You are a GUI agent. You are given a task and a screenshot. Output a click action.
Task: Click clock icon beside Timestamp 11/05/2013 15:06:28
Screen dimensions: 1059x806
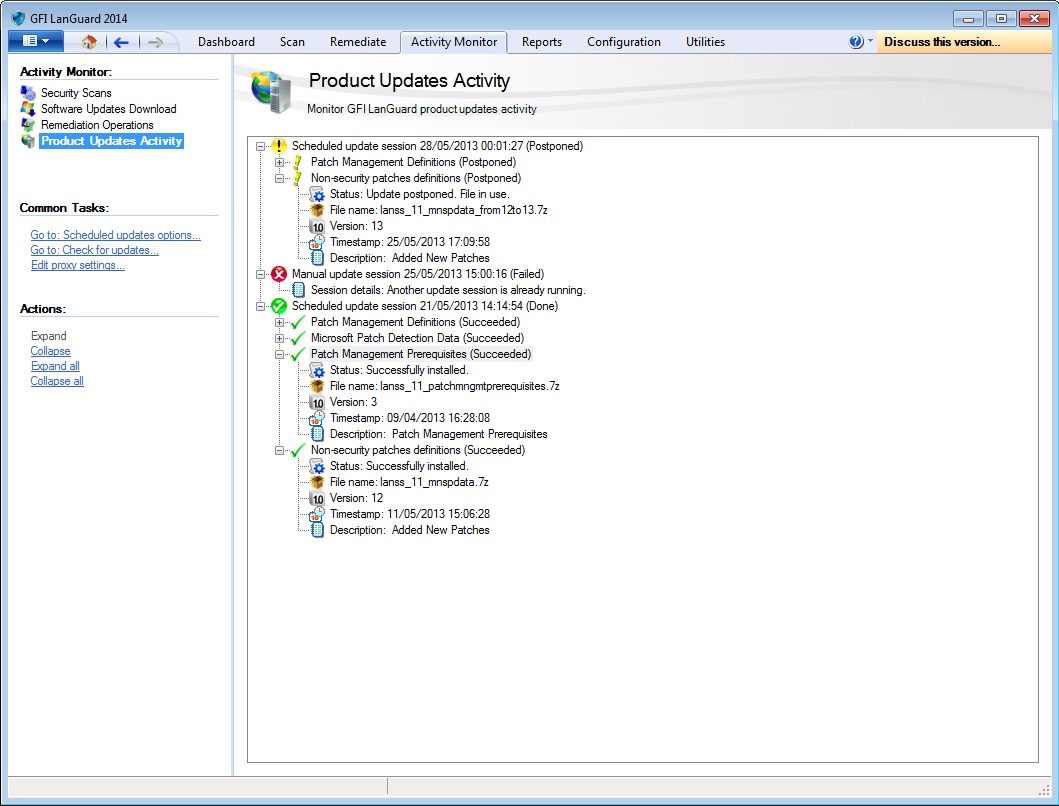[317, 514]
